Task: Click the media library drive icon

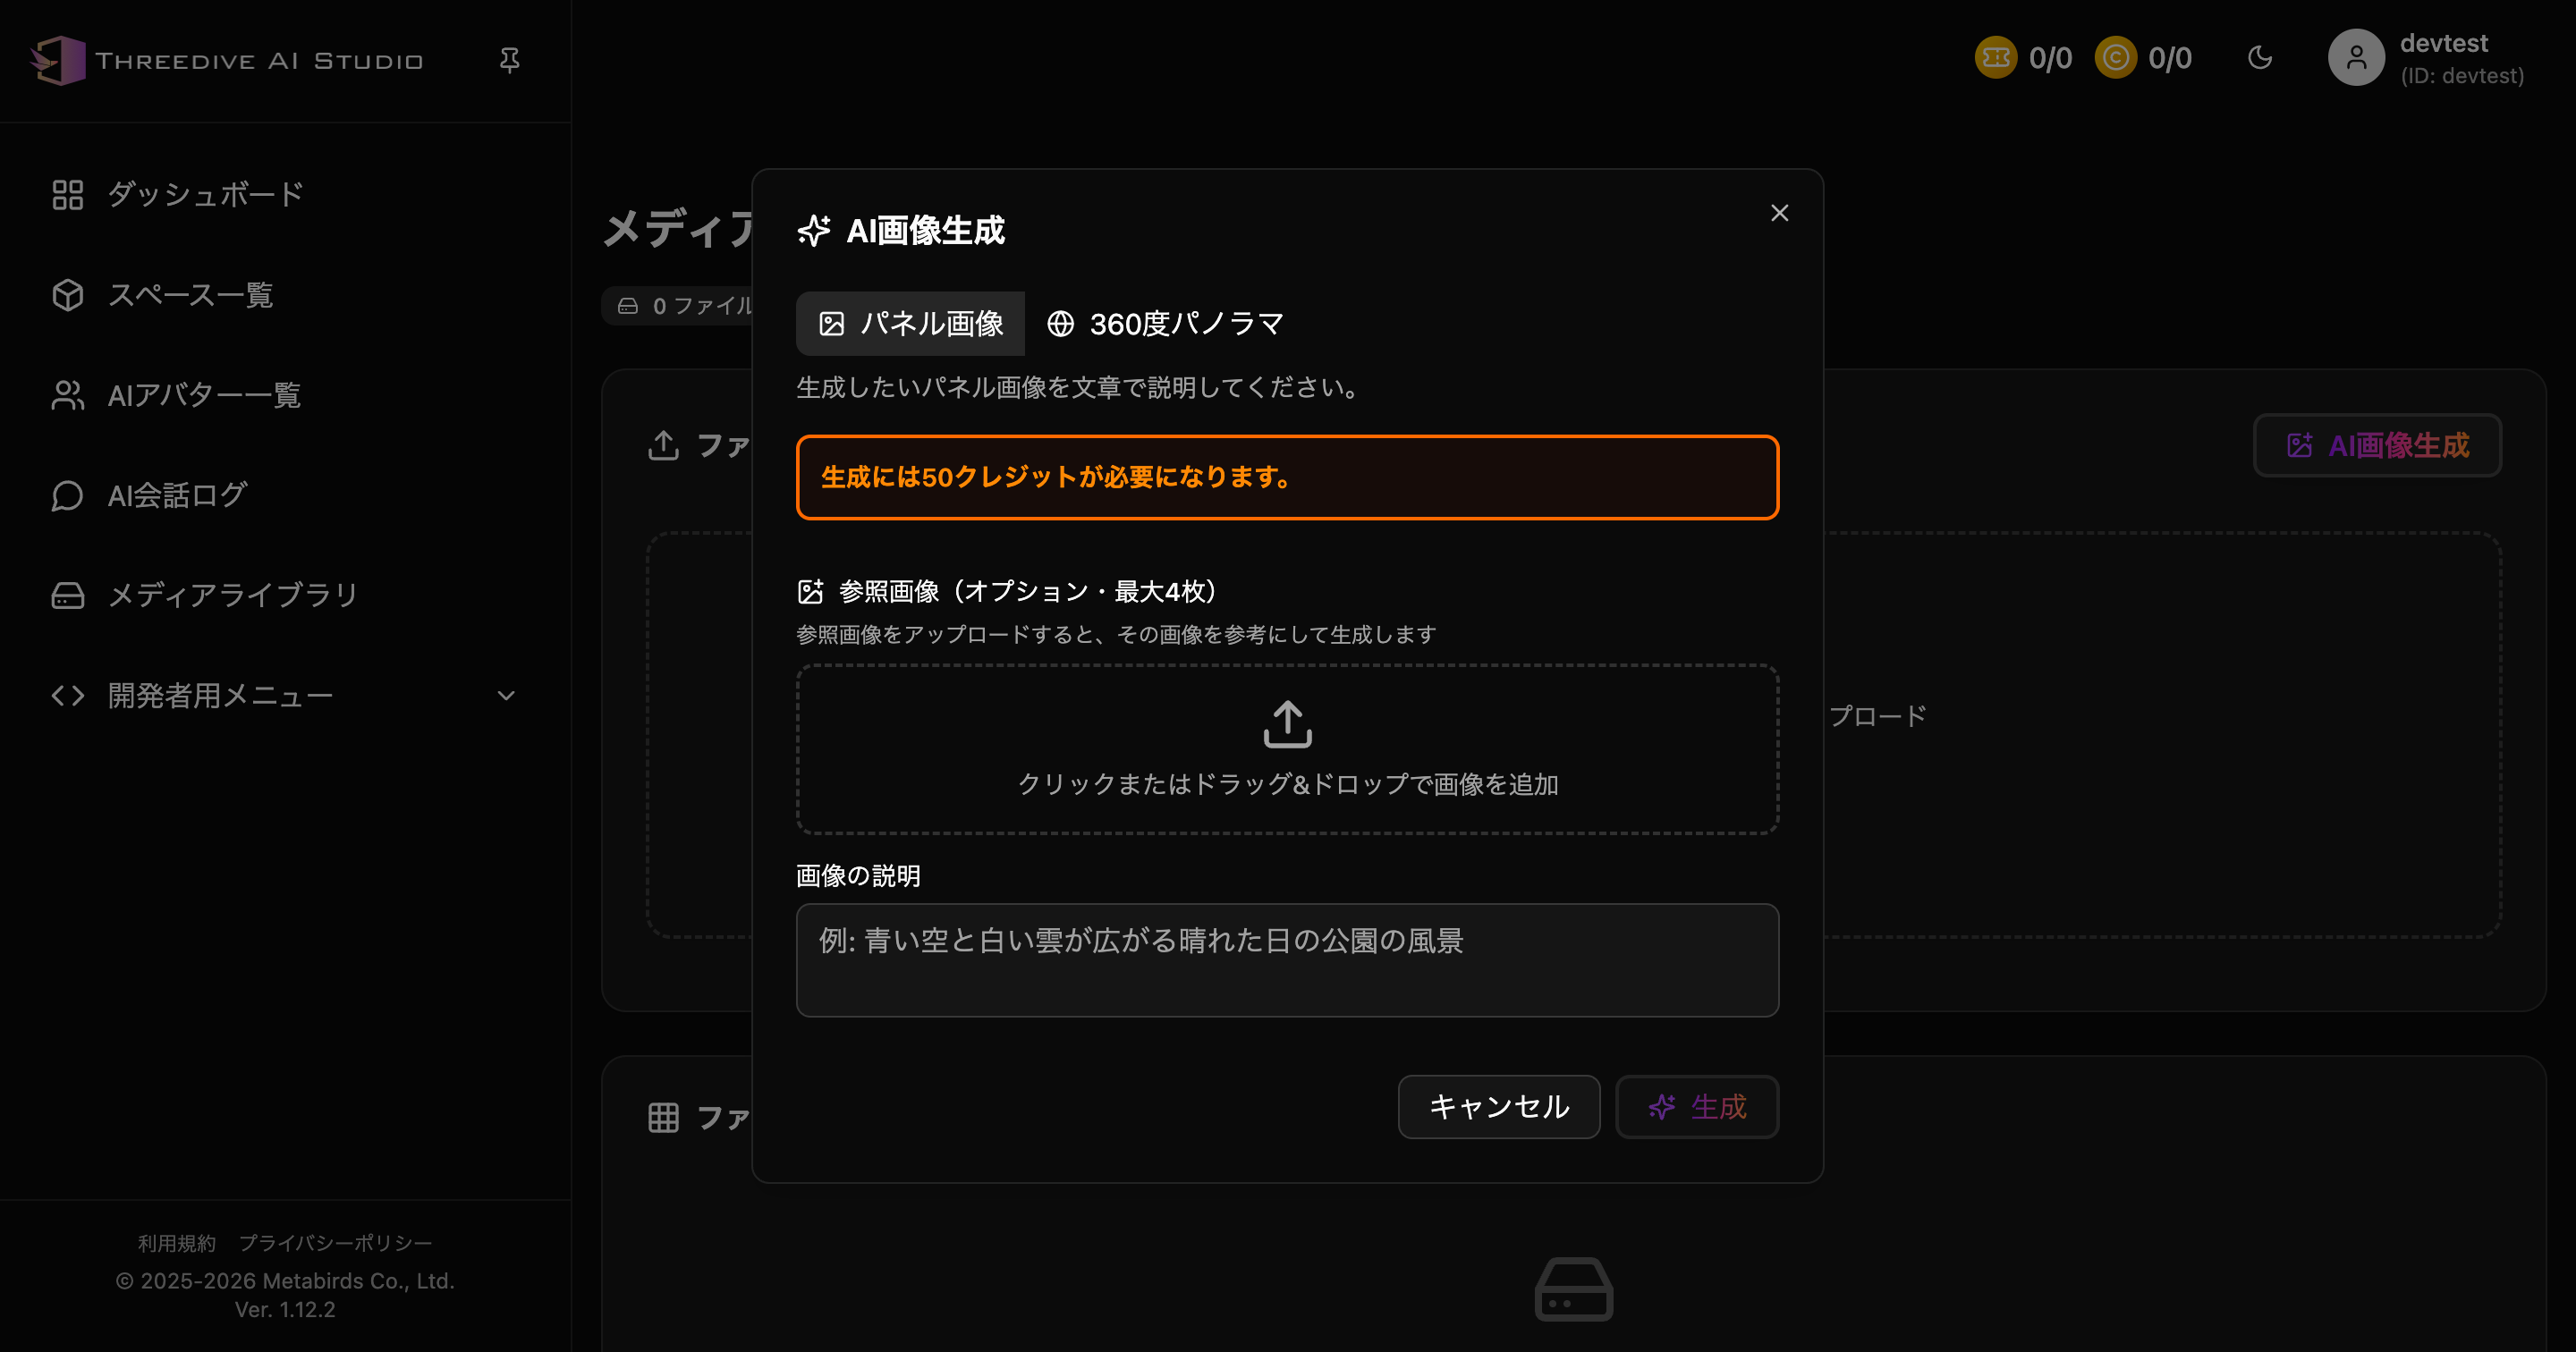Action: pos(68,595)
